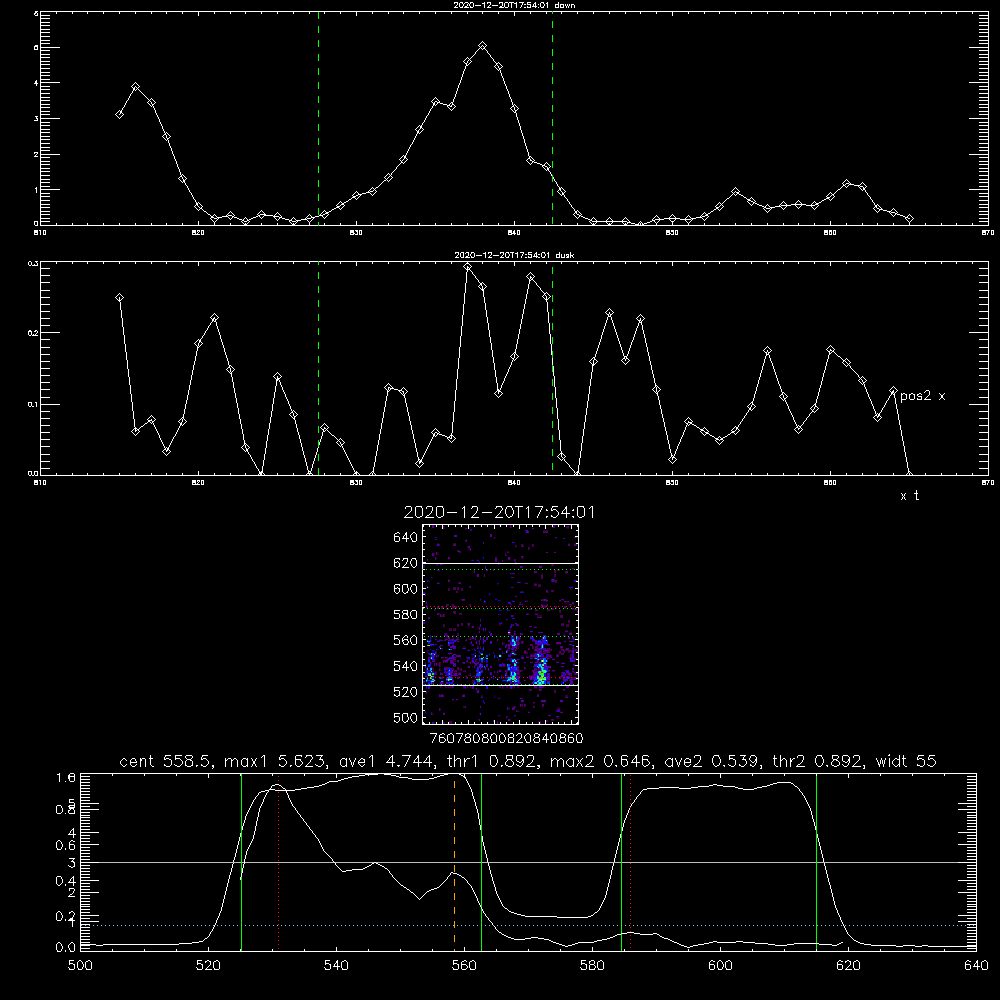Click '600' on the heatmap's y-axis
The image size is (1000, 1000).
[x=406, y=589]
